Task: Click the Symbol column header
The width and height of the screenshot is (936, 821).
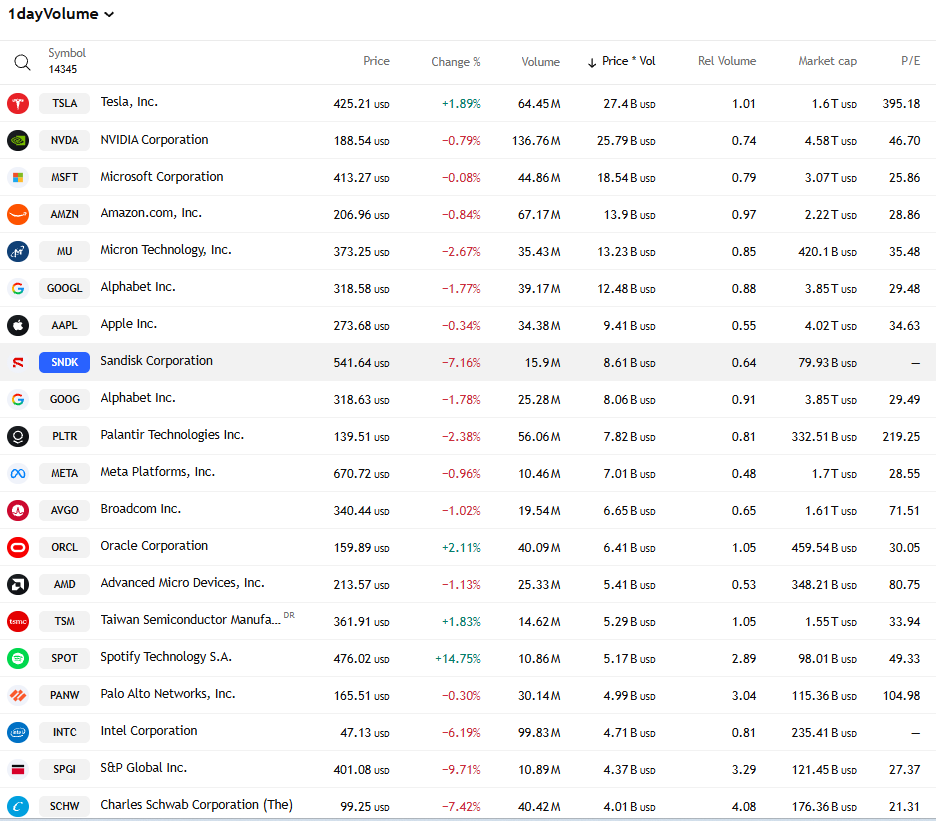Action: [x=67, y=53]
